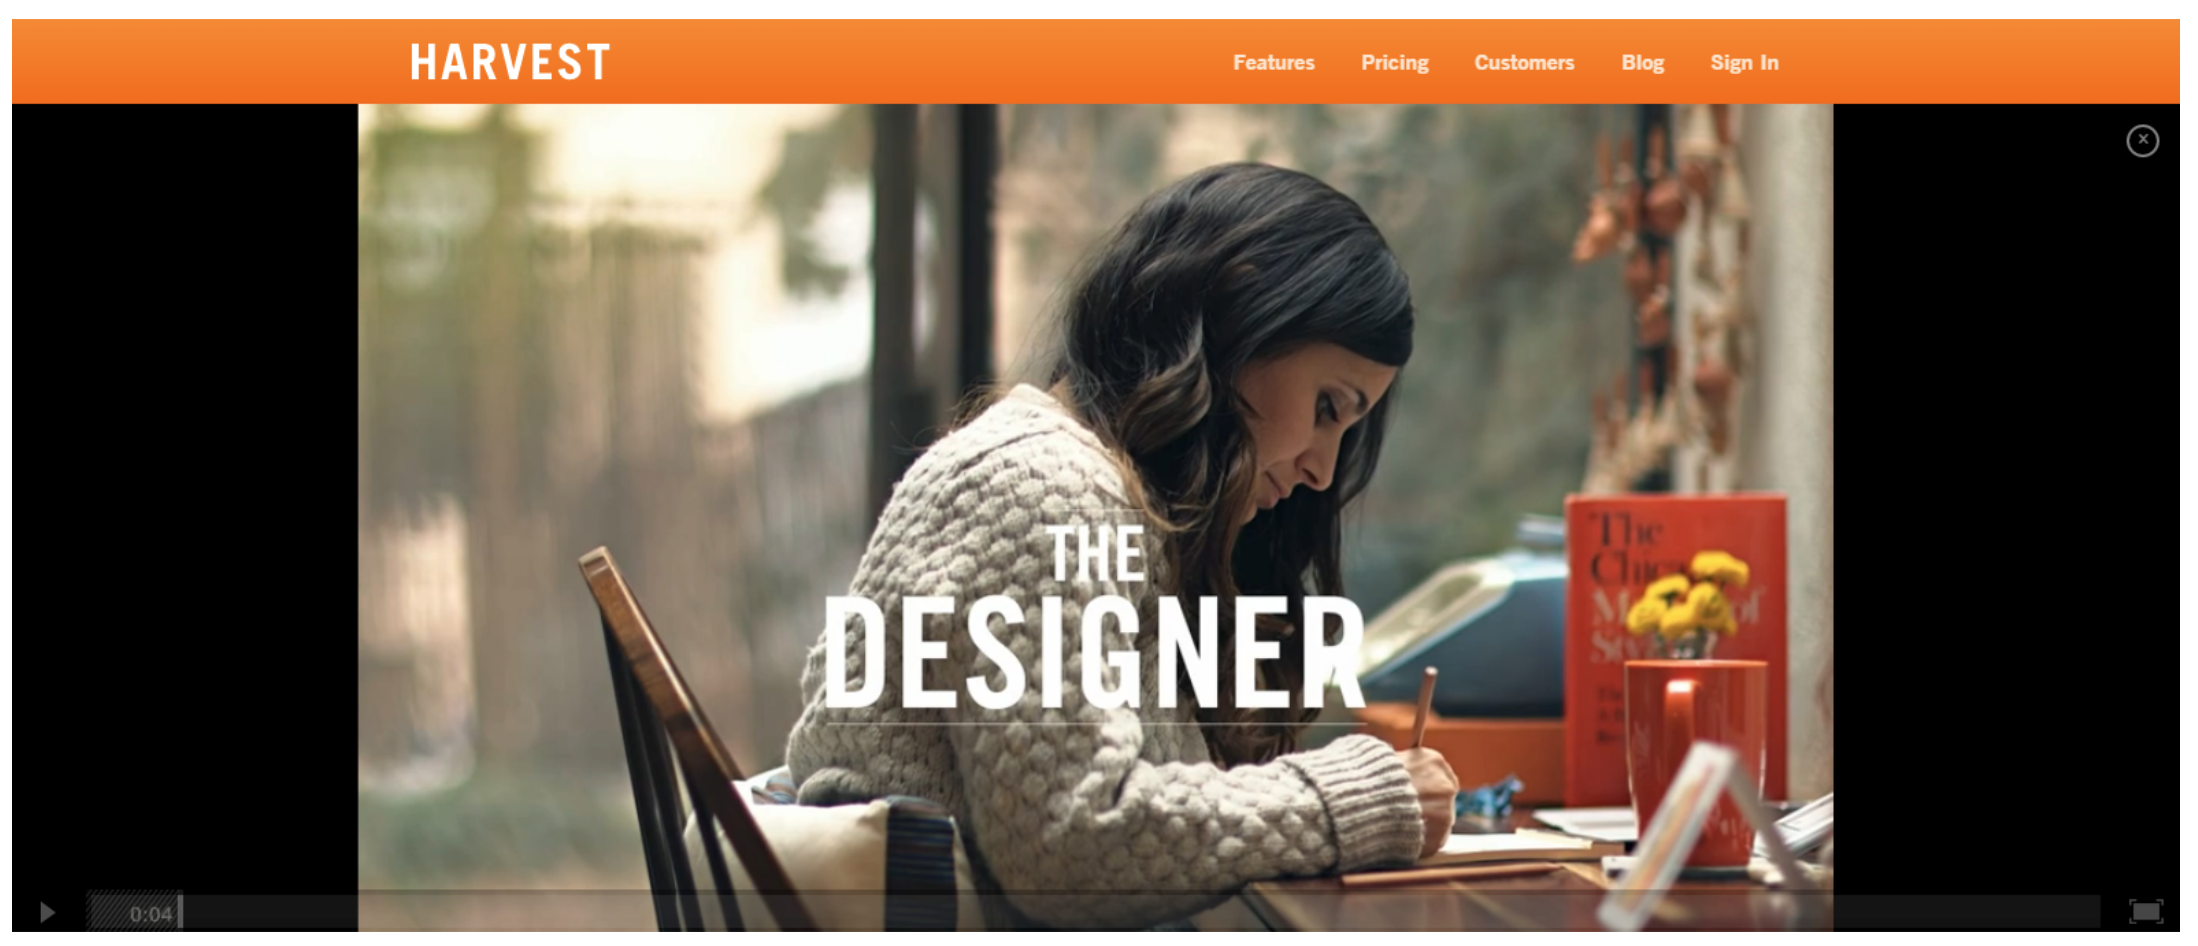
Task: Click the 0:04 elapsed time indicator
Action: 151,913
